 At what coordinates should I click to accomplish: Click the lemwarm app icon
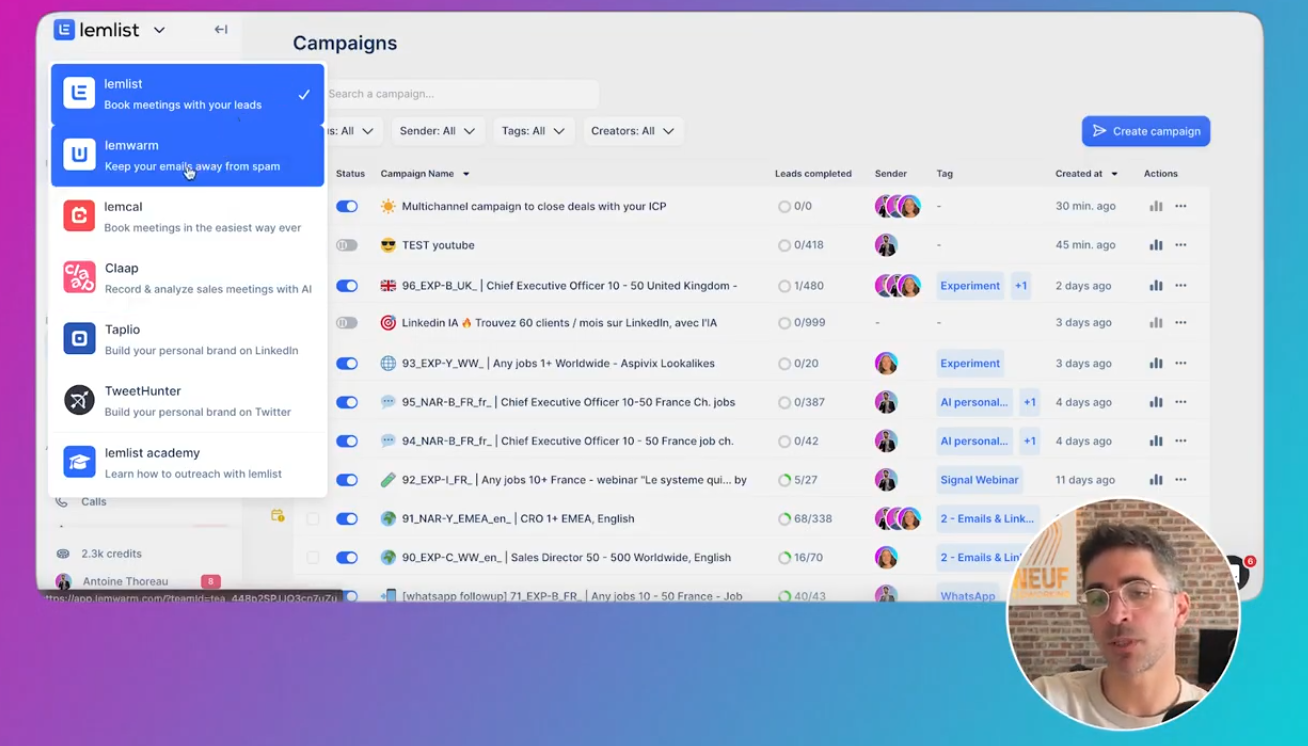pyautogui.click(x=79, y=155)
